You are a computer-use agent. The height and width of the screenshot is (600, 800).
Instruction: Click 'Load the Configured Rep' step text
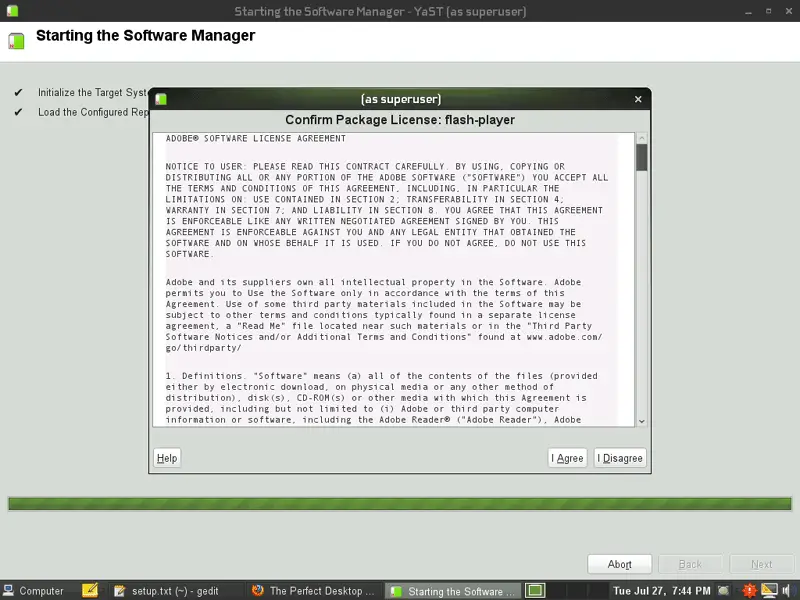pos(93,112)
